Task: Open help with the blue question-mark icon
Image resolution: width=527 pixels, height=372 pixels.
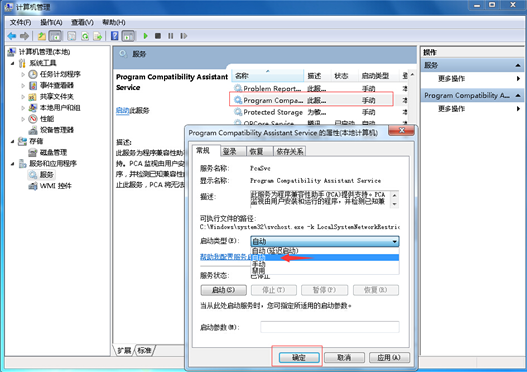Action: pos(115,36)
